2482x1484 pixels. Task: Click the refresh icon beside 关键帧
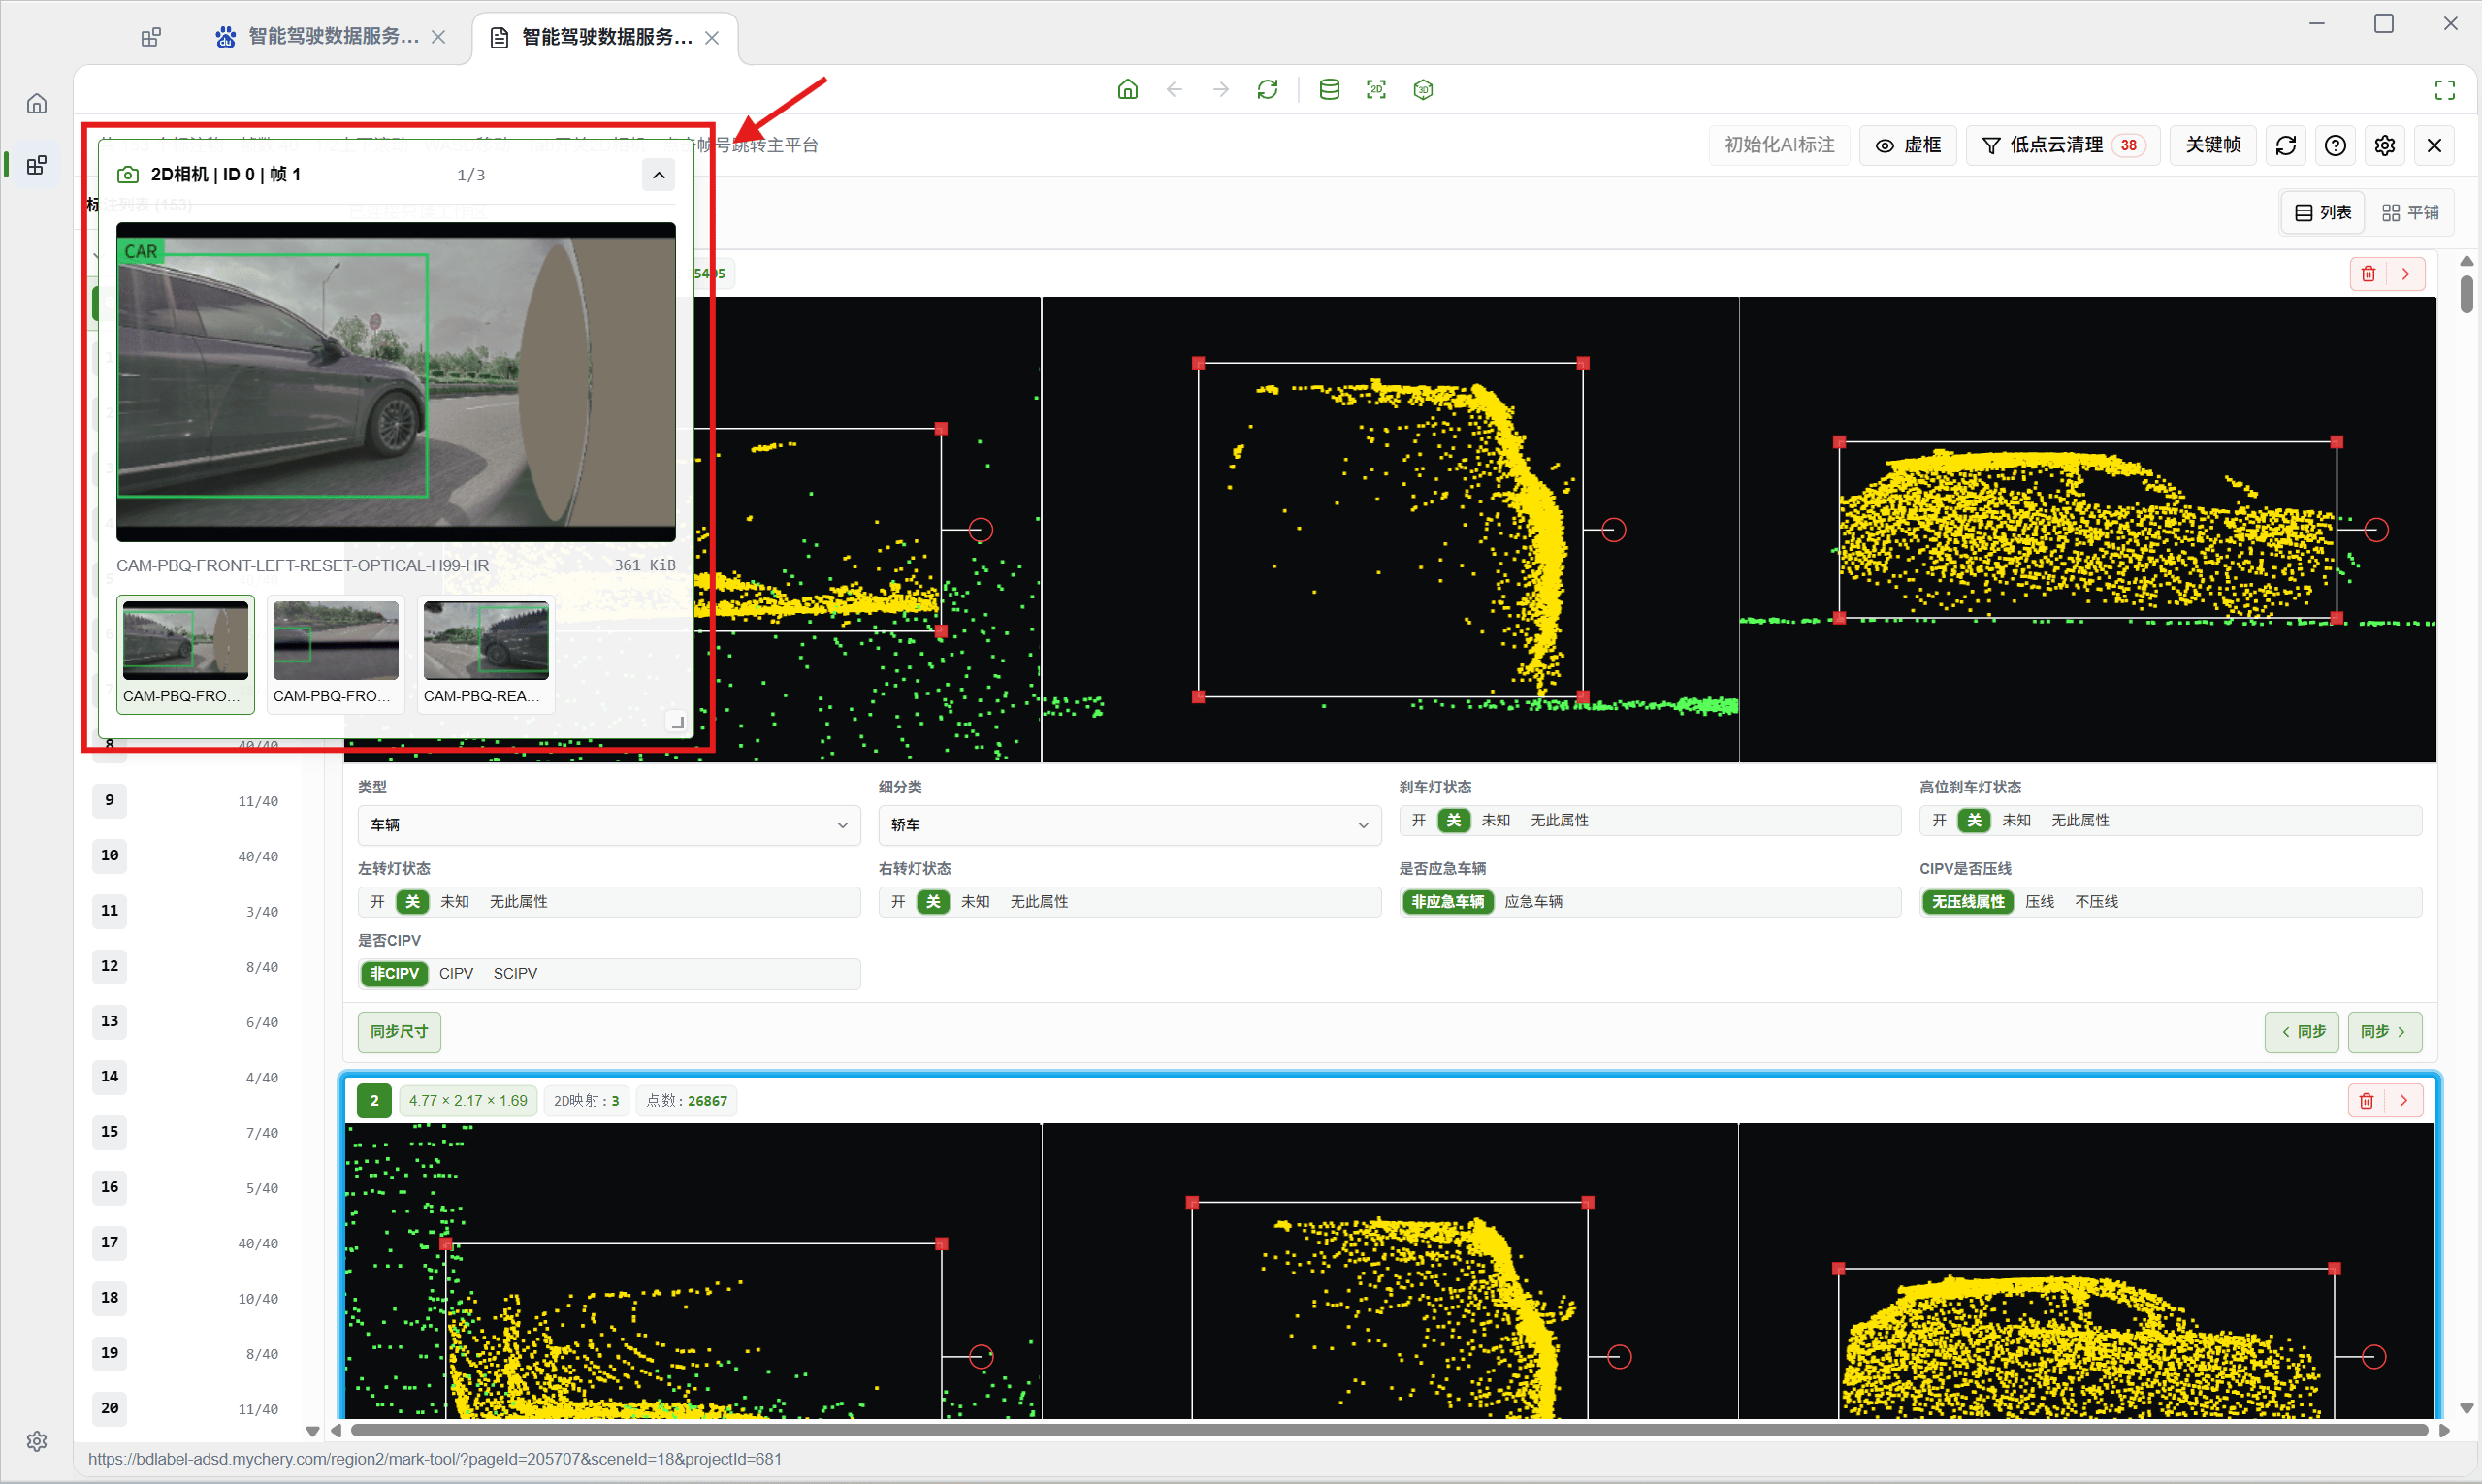click(x=2286, y=145)
